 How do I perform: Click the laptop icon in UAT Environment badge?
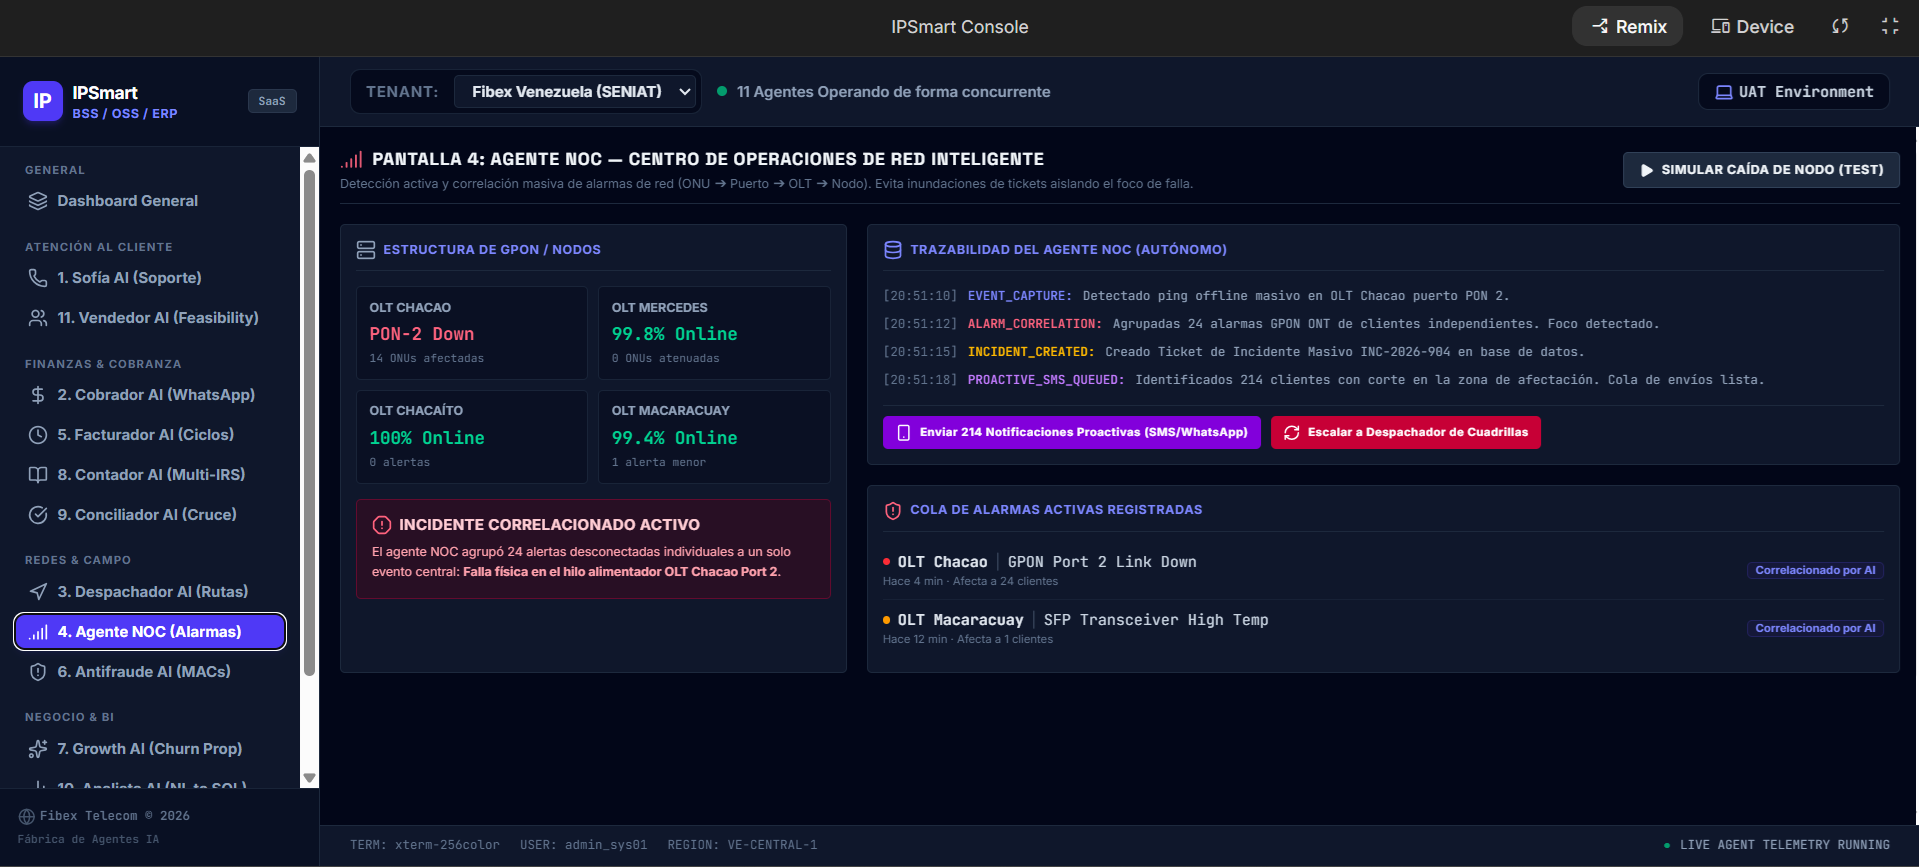click(1724, 92)
